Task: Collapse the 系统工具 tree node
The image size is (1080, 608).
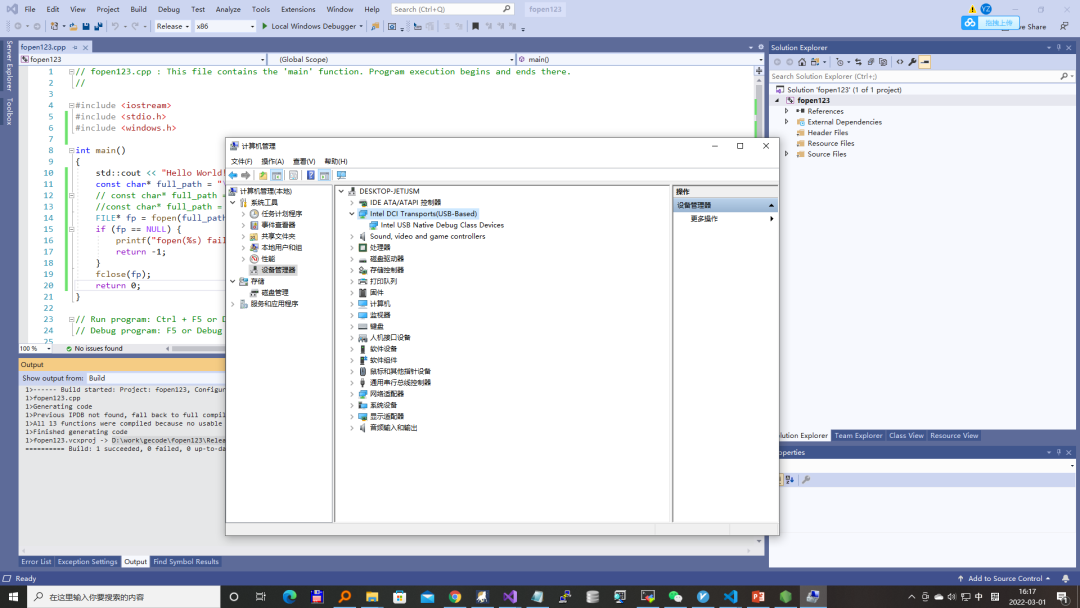Action: click(x=233, y=202)
